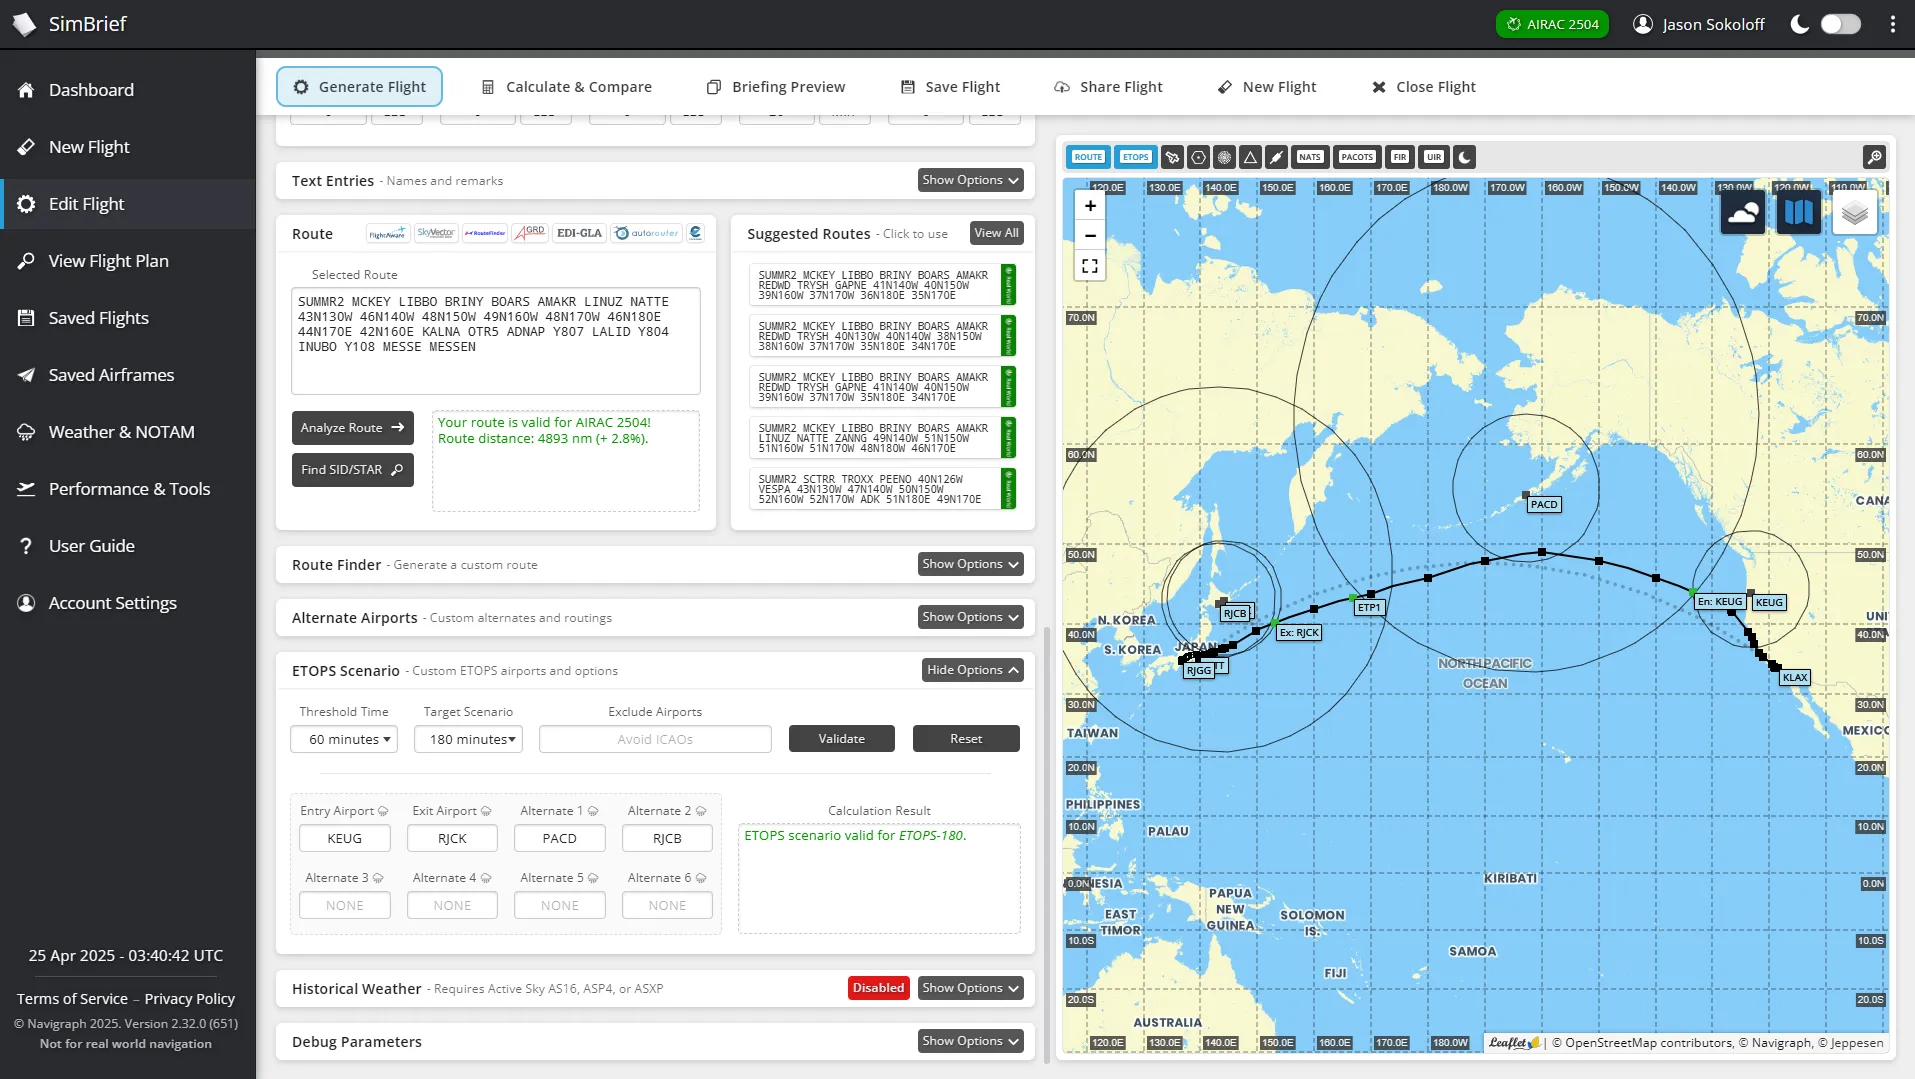Click the map search magnifier icon

pyautogui.click(x=1874, y=157)
